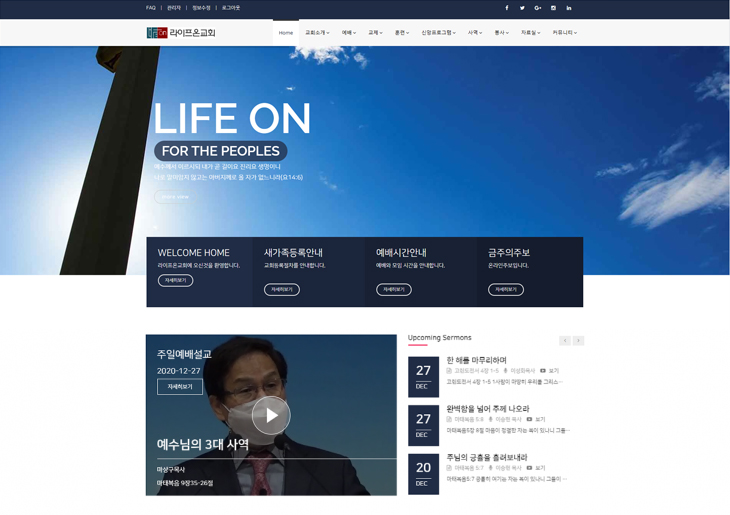This screenshot has height=515, width=730.
Task: Open the Twitter social icon
Action: point(522,8)
